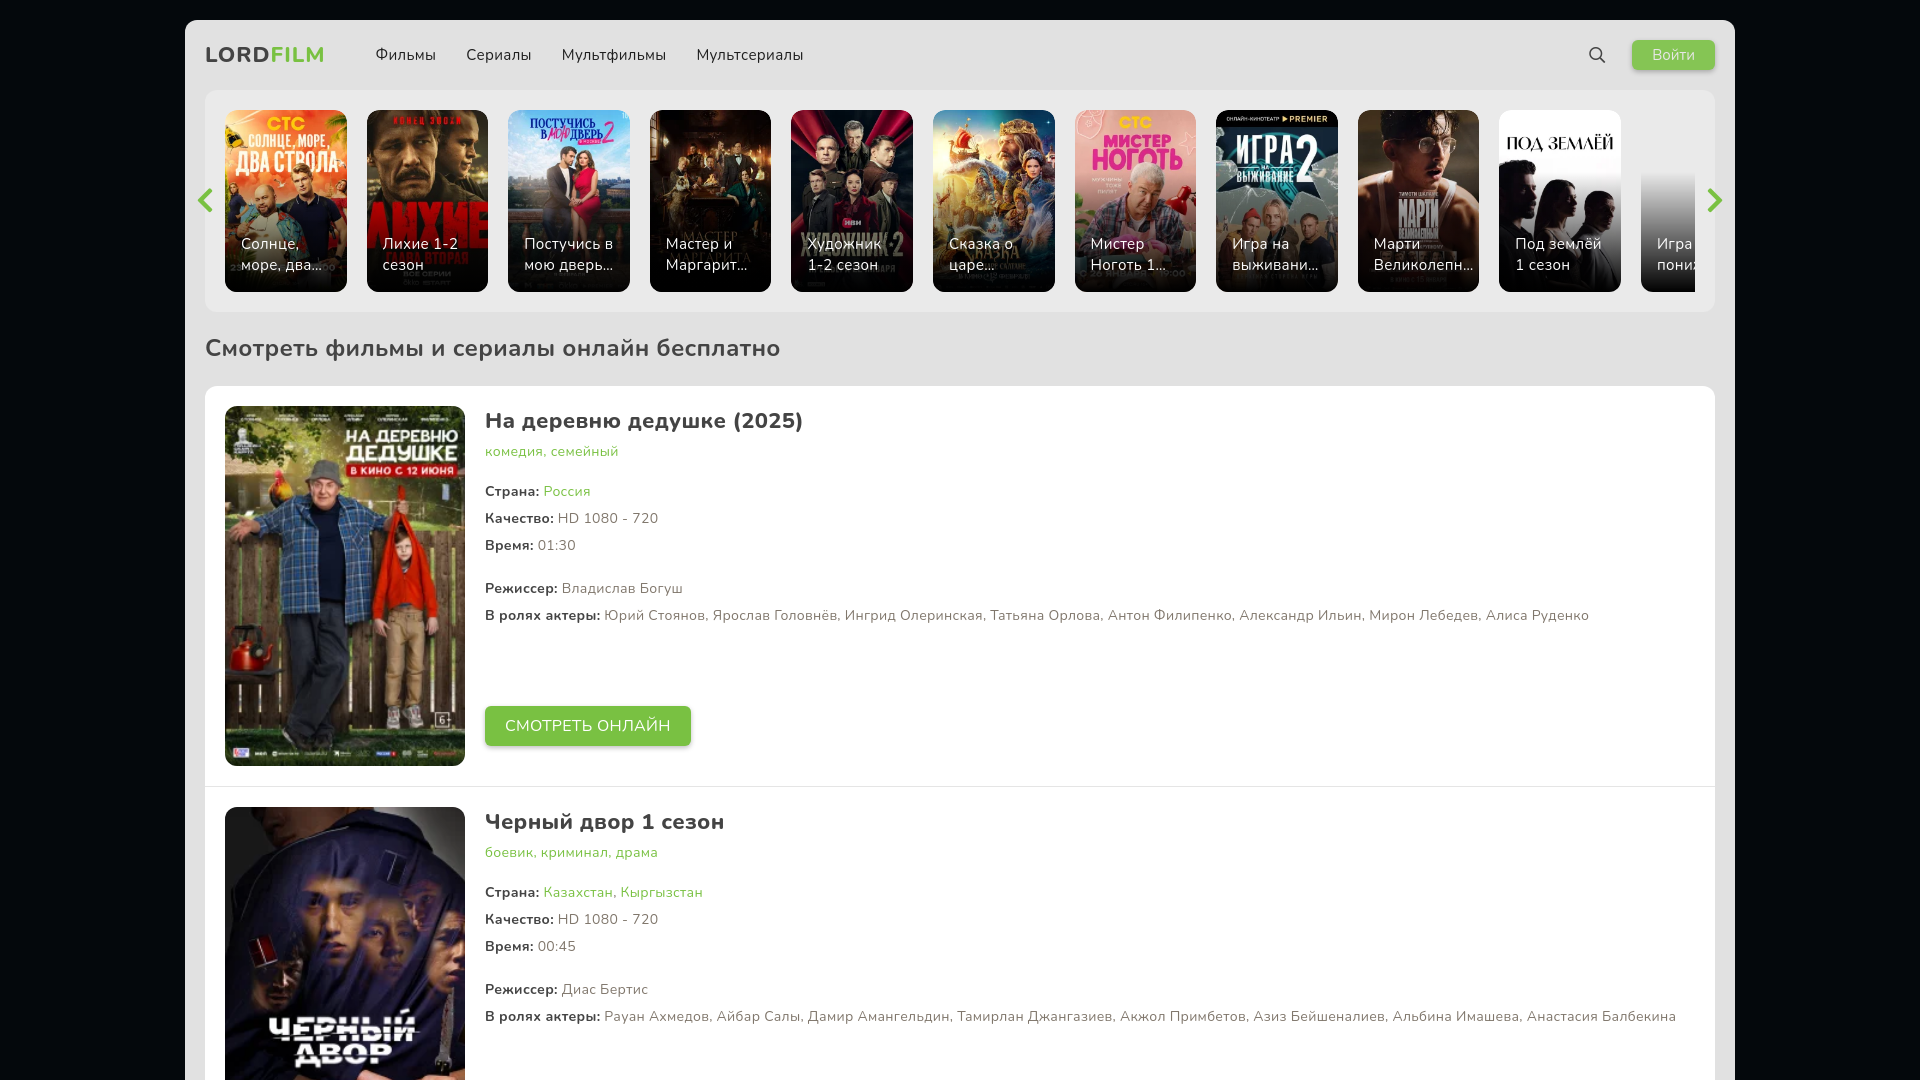Go to Мультсериалы section

pos(749,55)
